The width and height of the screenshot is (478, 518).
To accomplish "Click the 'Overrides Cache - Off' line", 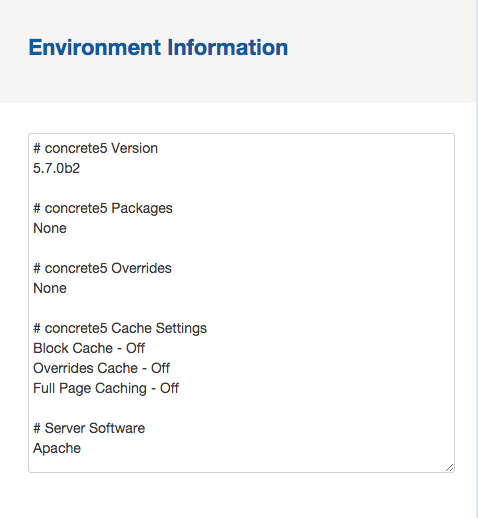I will click(x=101, y=368).
